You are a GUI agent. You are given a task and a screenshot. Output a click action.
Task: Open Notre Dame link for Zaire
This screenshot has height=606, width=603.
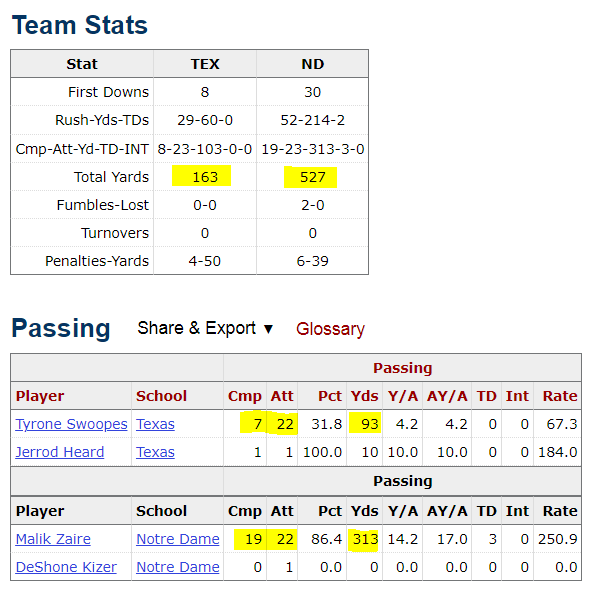pyautogui.click(x=177, y=539)
